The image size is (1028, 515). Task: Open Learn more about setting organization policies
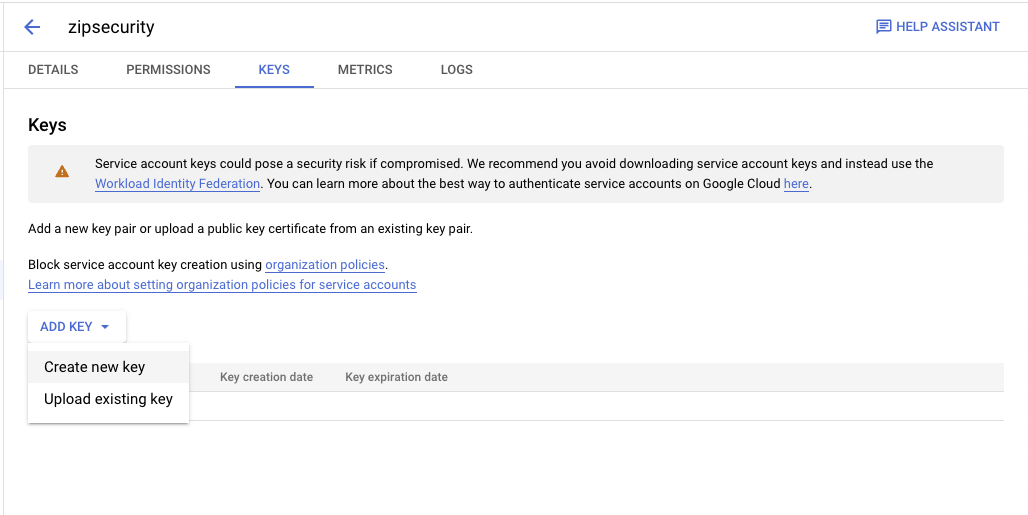click(222, 285)
